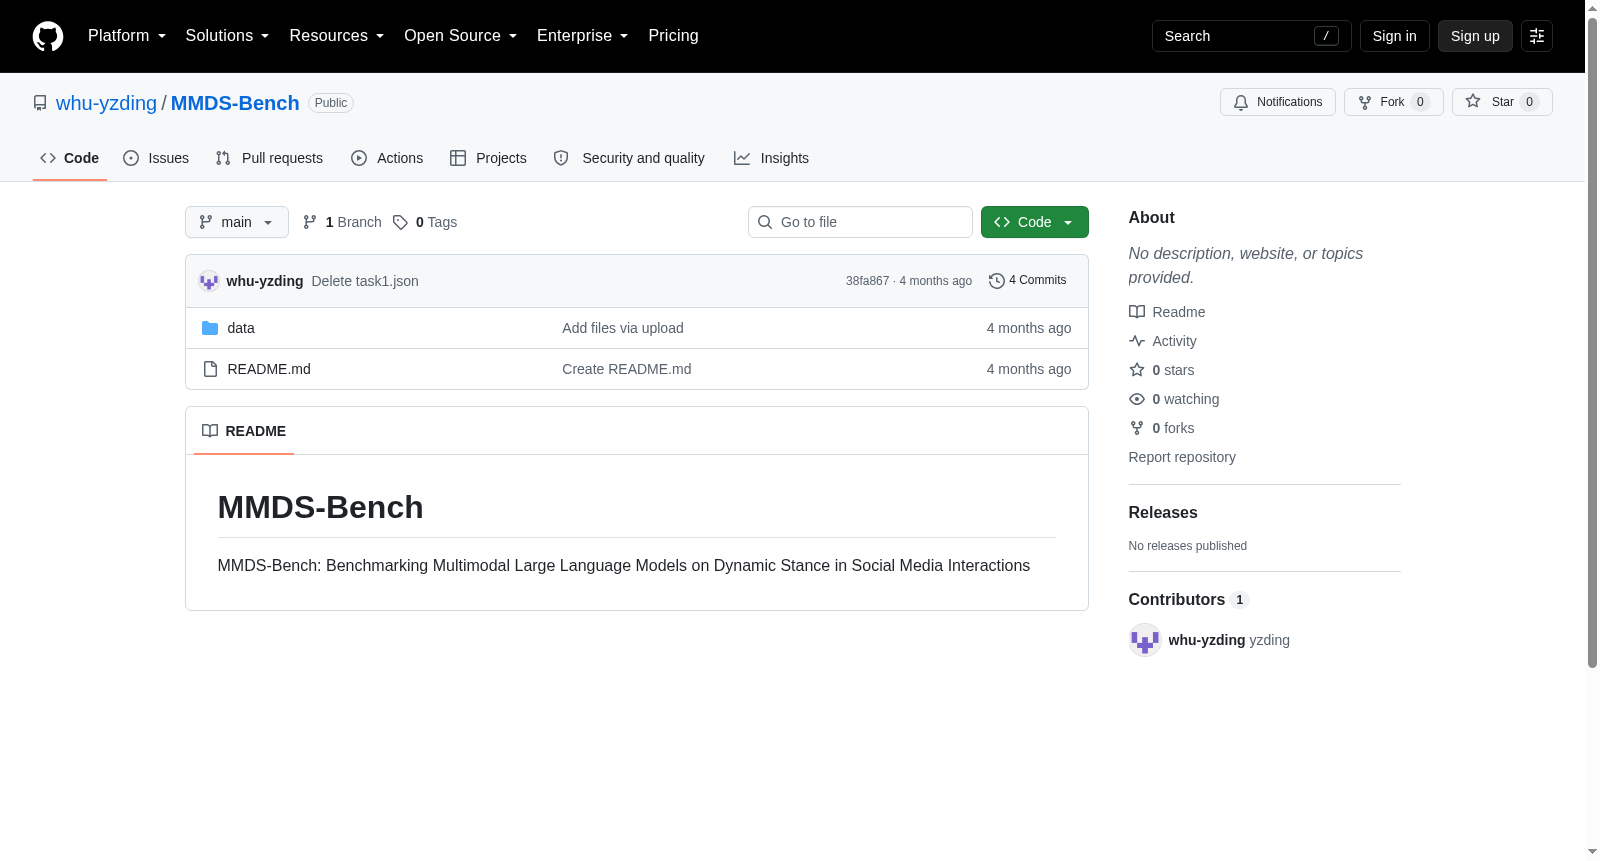Image resolution: width=1600 pixels, height=861 pixels.
Task: Open the Delete task1.json commit message
Action: coord(365,281)
